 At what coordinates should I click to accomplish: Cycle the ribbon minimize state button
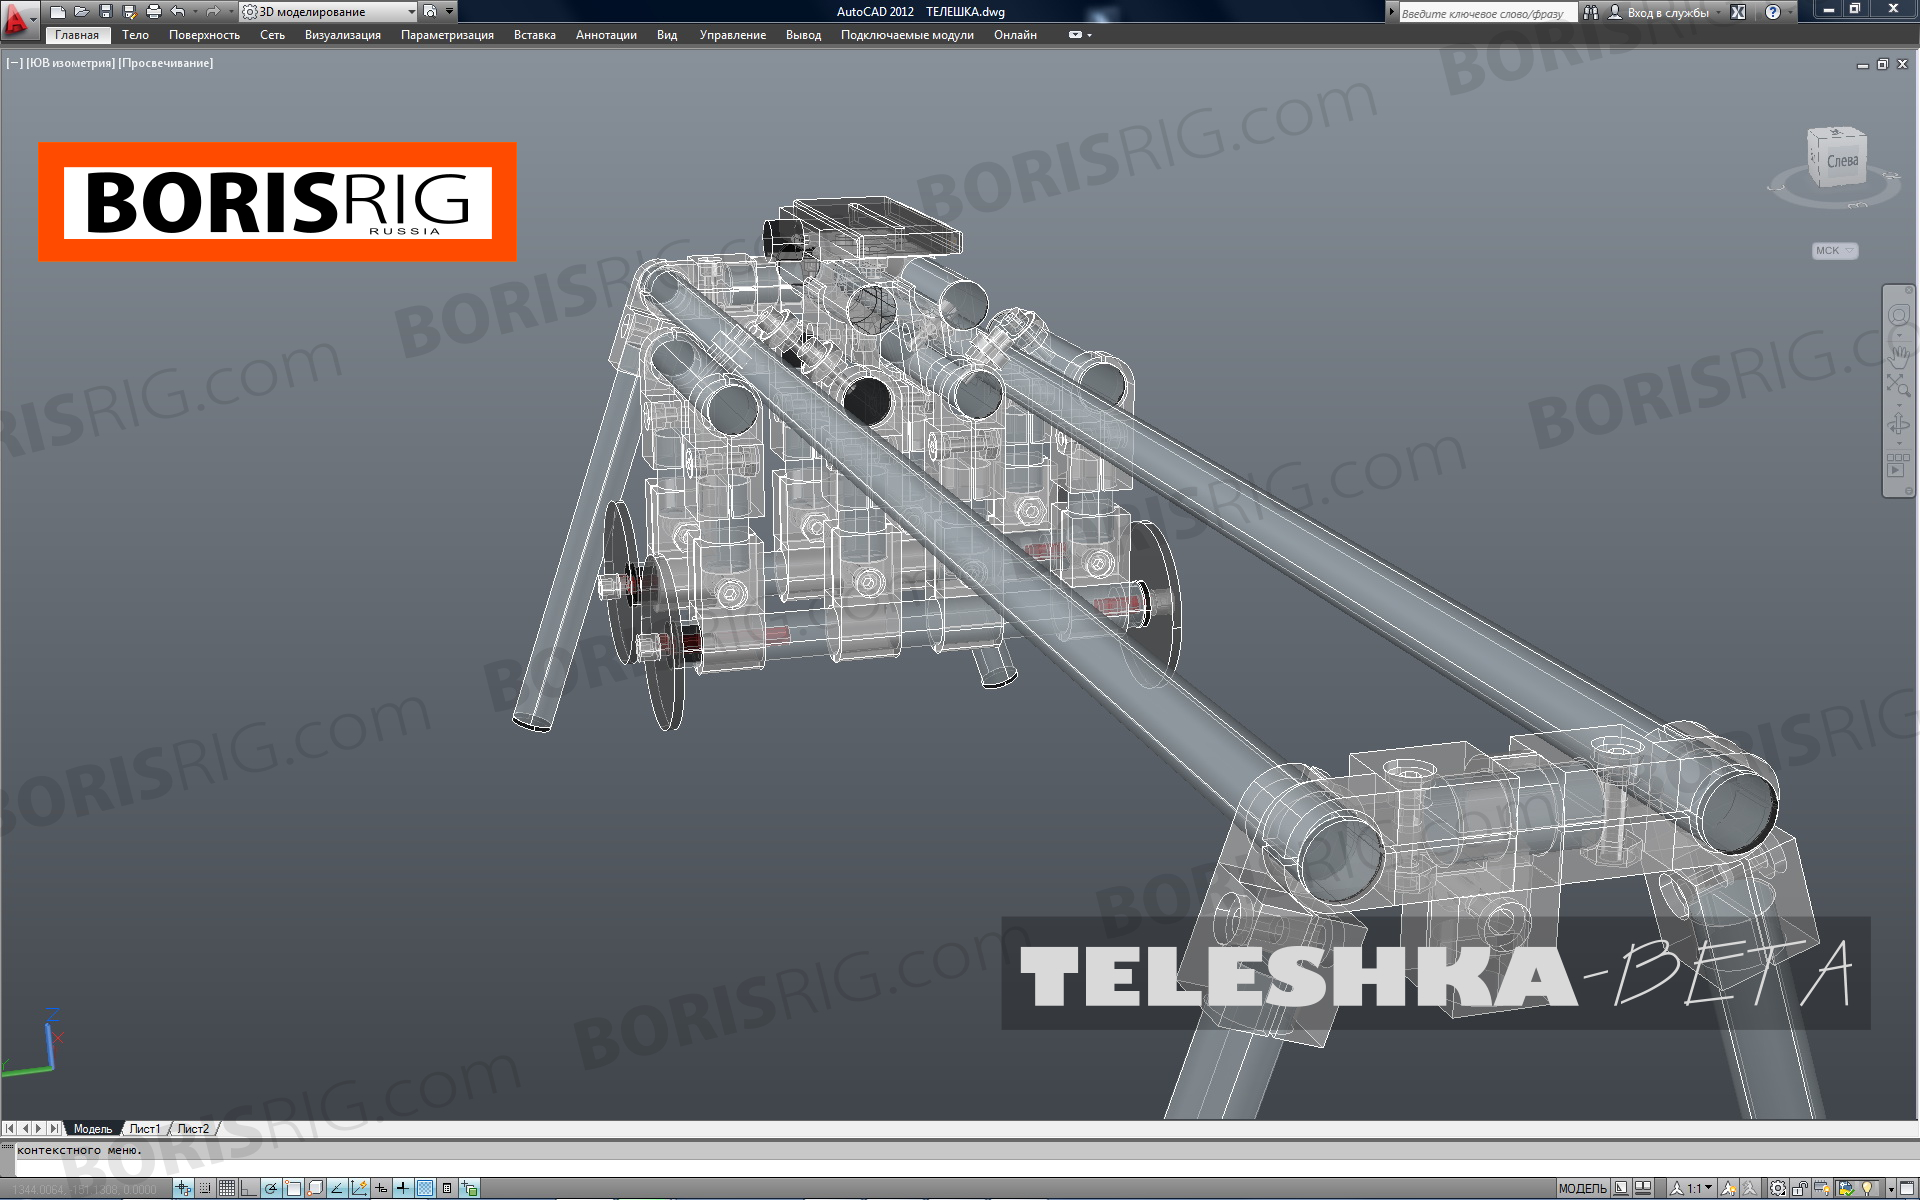point(1075,35)
